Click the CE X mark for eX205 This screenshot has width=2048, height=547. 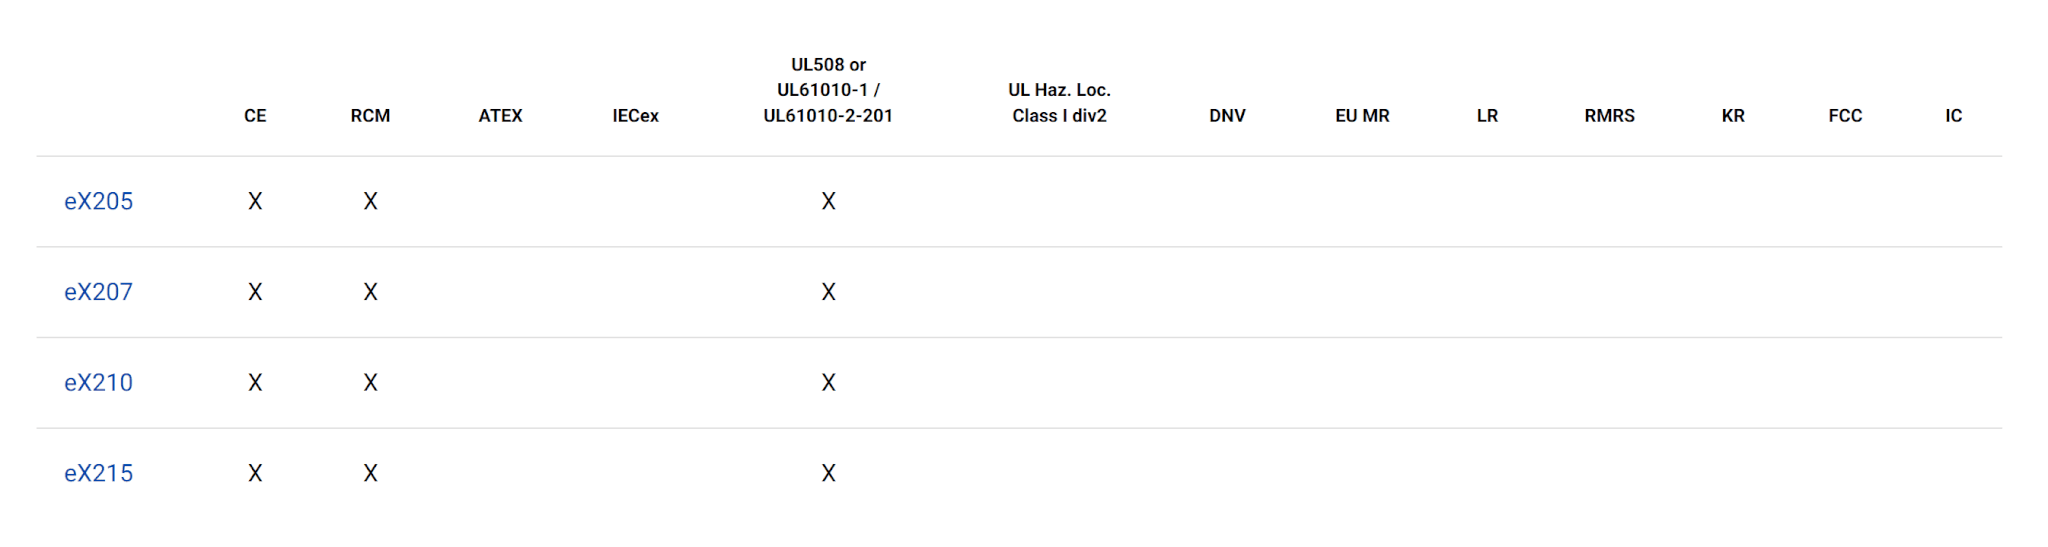click(255, 201)
